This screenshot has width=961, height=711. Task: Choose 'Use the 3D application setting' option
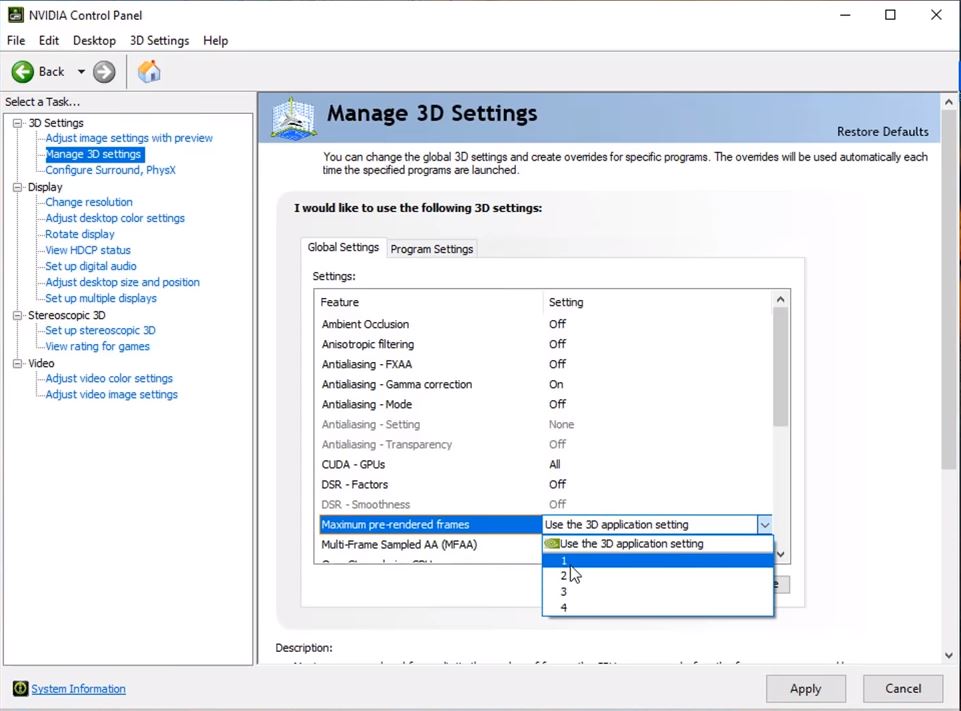pyautogui.click(x=631, y=544)
